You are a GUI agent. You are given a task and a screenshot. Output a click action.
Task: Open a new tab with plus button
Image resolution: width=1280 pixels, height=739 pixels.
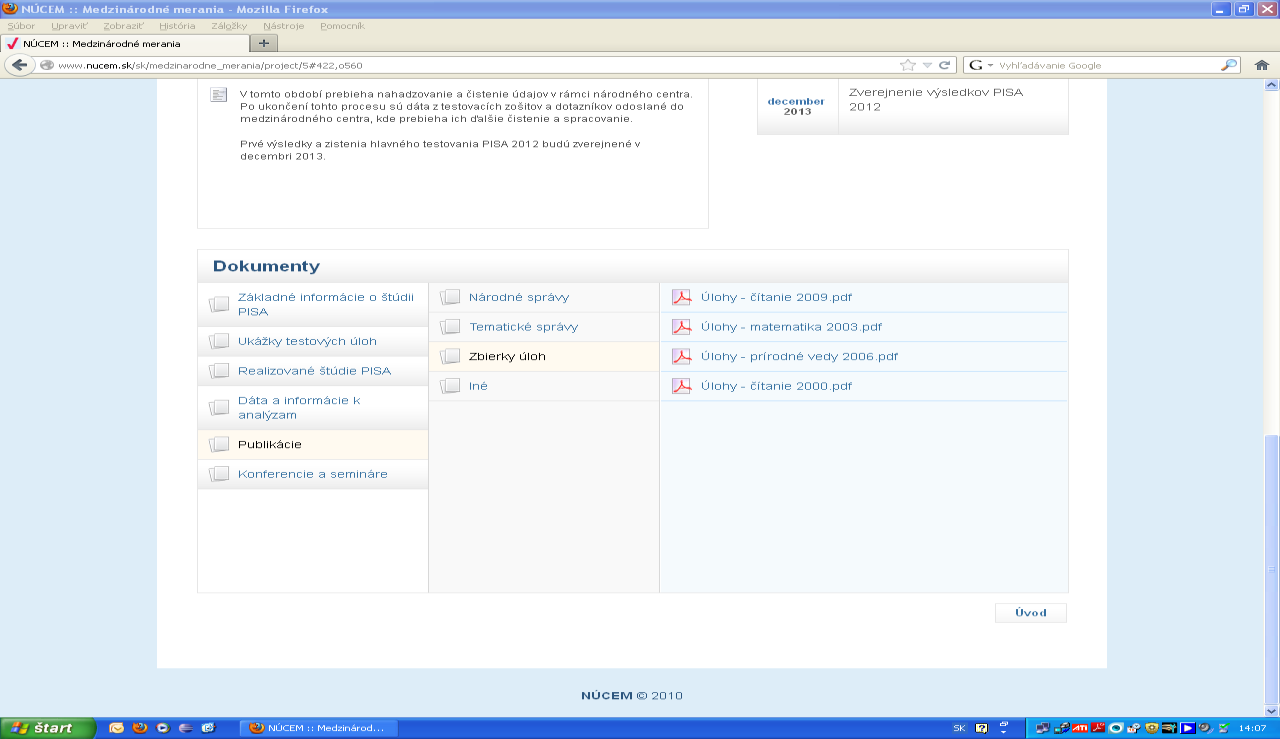click(x=264, y=43)
